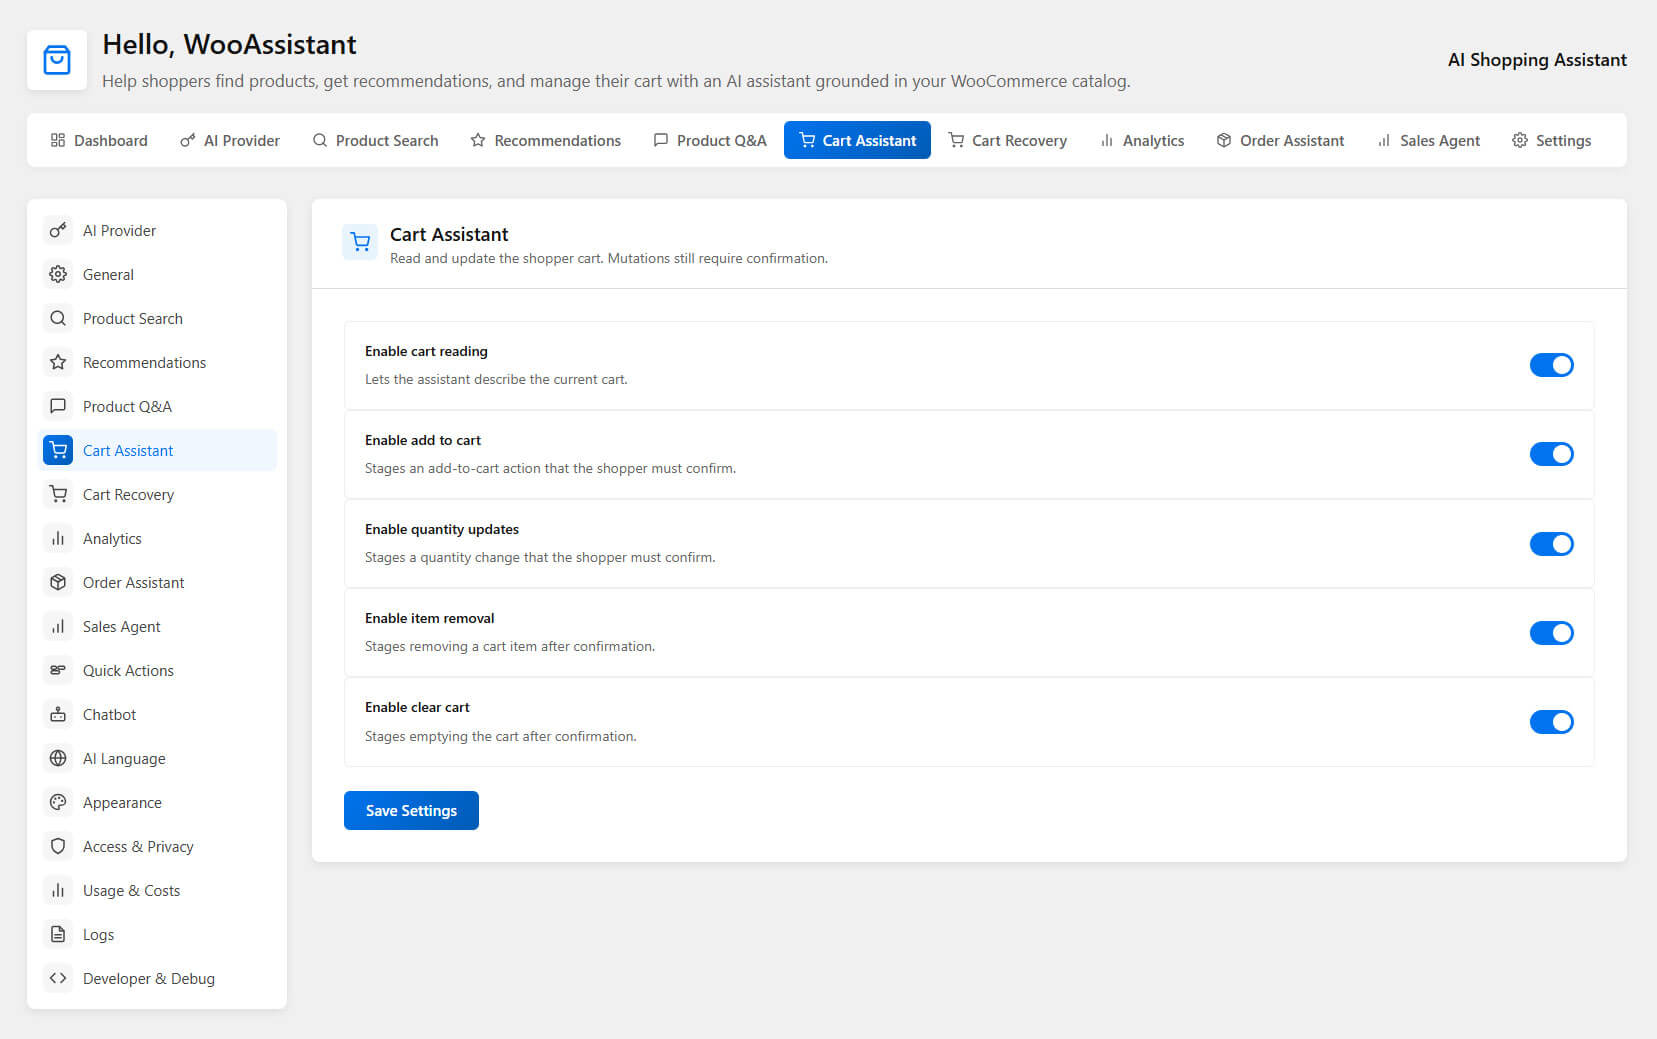Click the sidebar Recommendations star icon

pos(58,362)
